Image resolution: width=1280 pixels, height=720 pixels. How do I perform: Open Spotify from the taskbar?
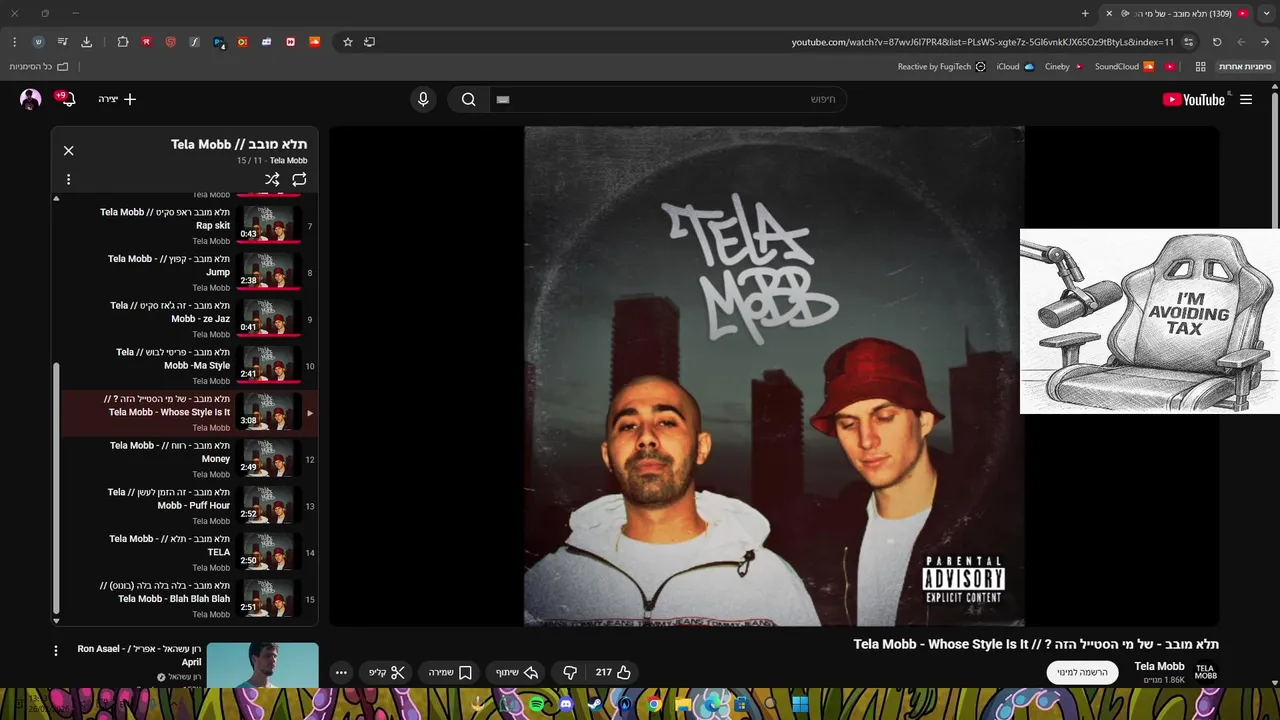coord(537,704)
